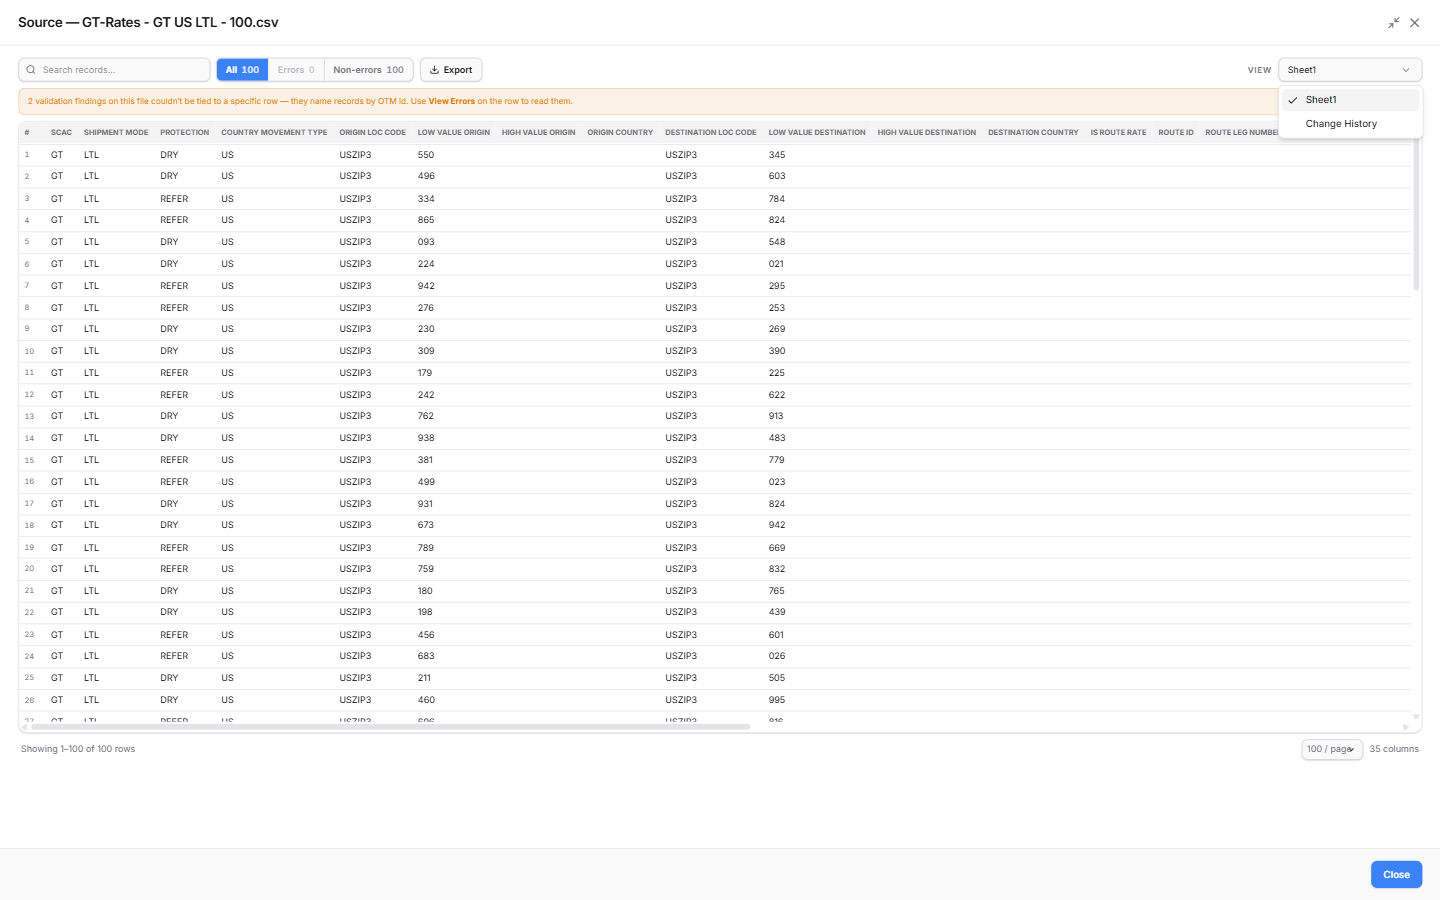Click the LOW VALUE DESTINATION column header
The height and width of the screenshot is (900, 1440).
click(x=817, y=132)
